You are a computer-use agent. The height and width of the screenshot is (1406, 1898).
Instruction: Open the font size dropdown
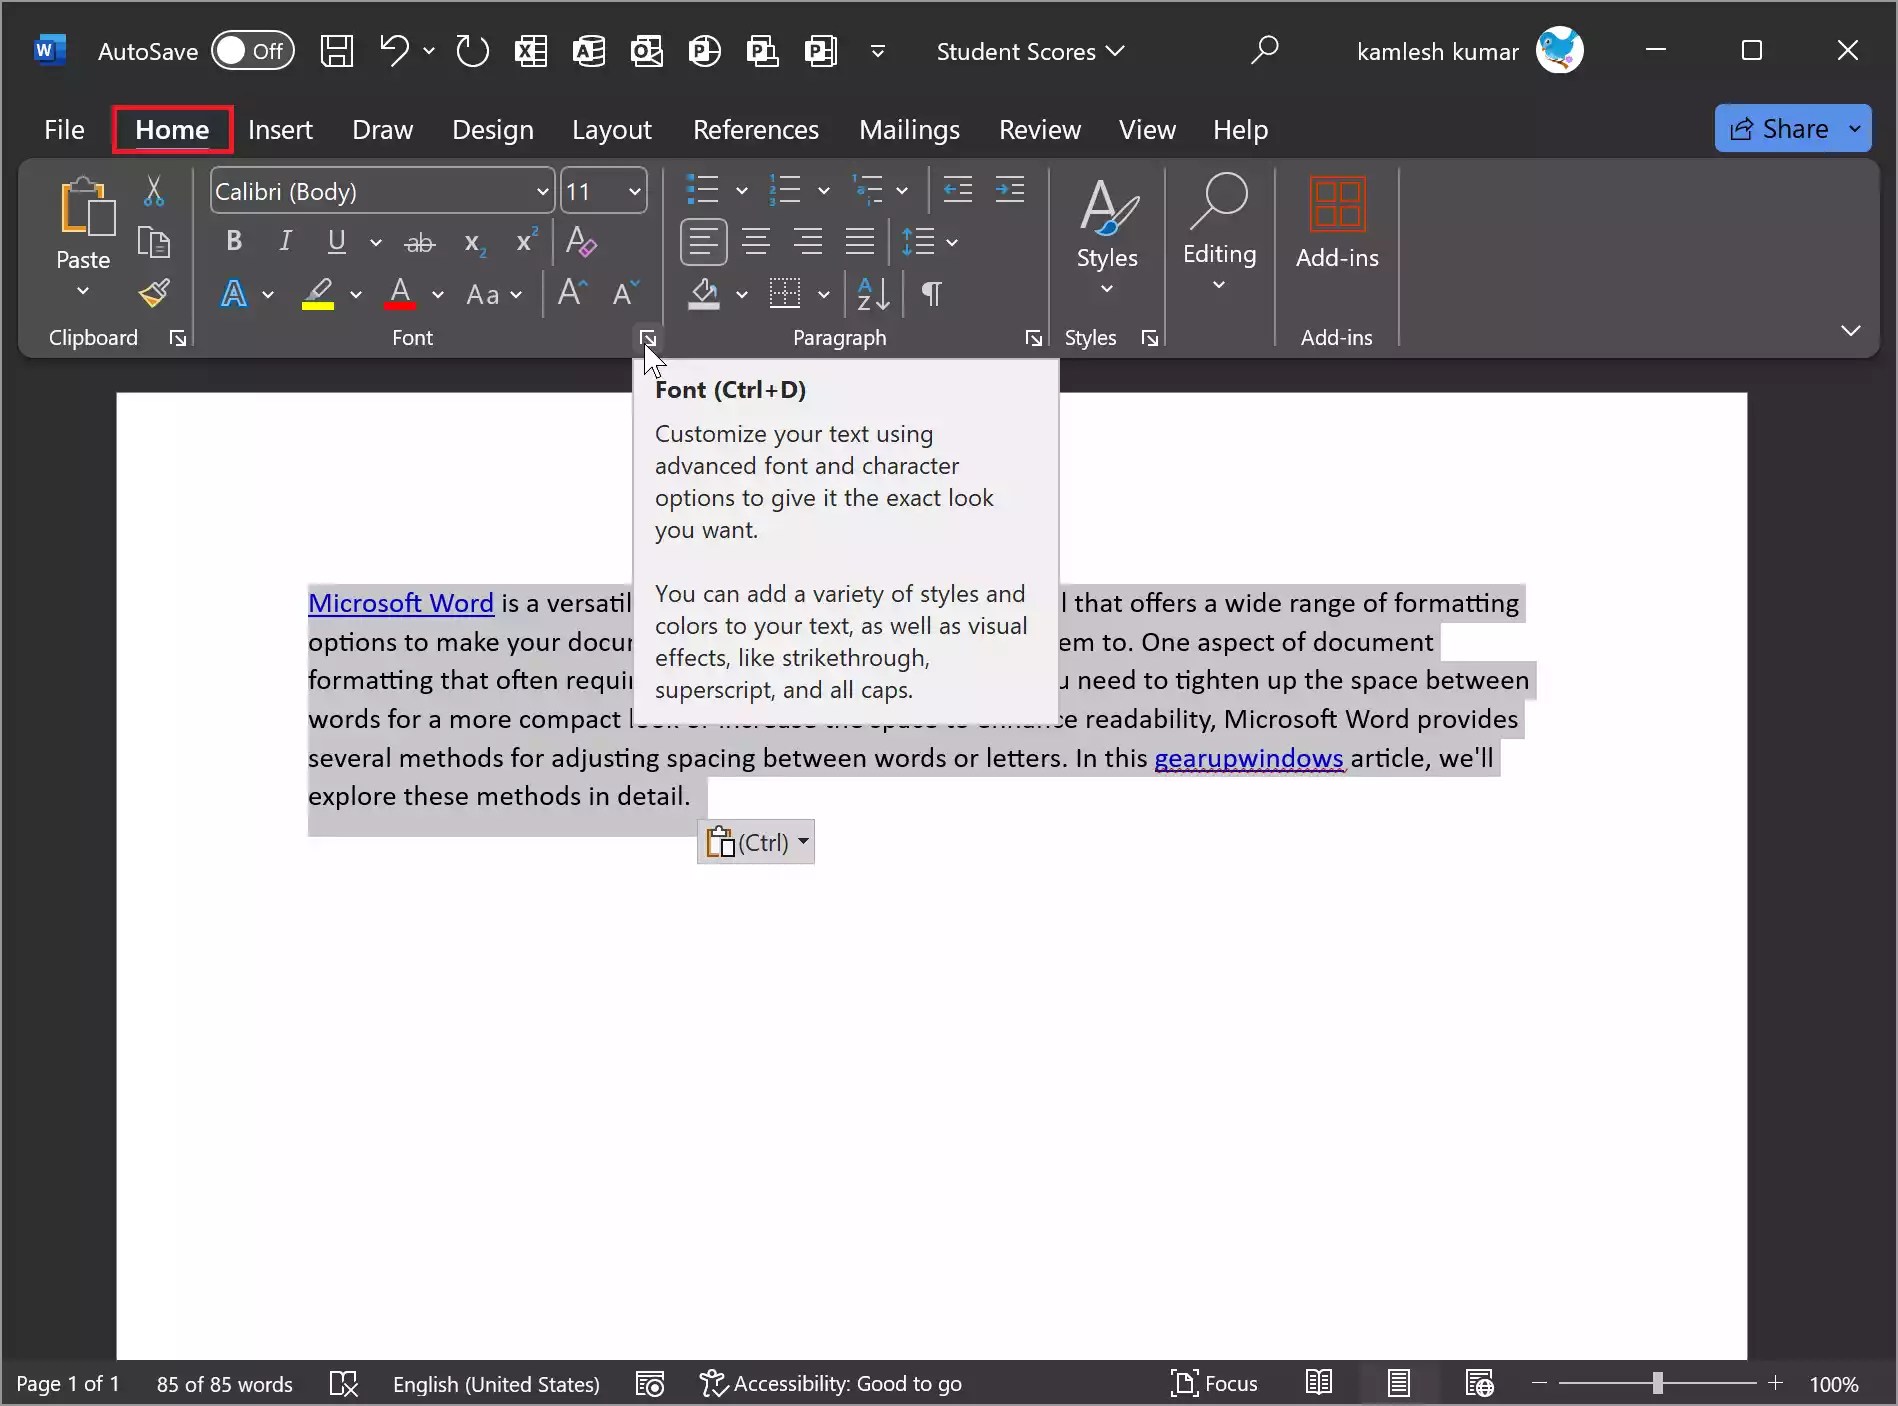click(633, 190)
